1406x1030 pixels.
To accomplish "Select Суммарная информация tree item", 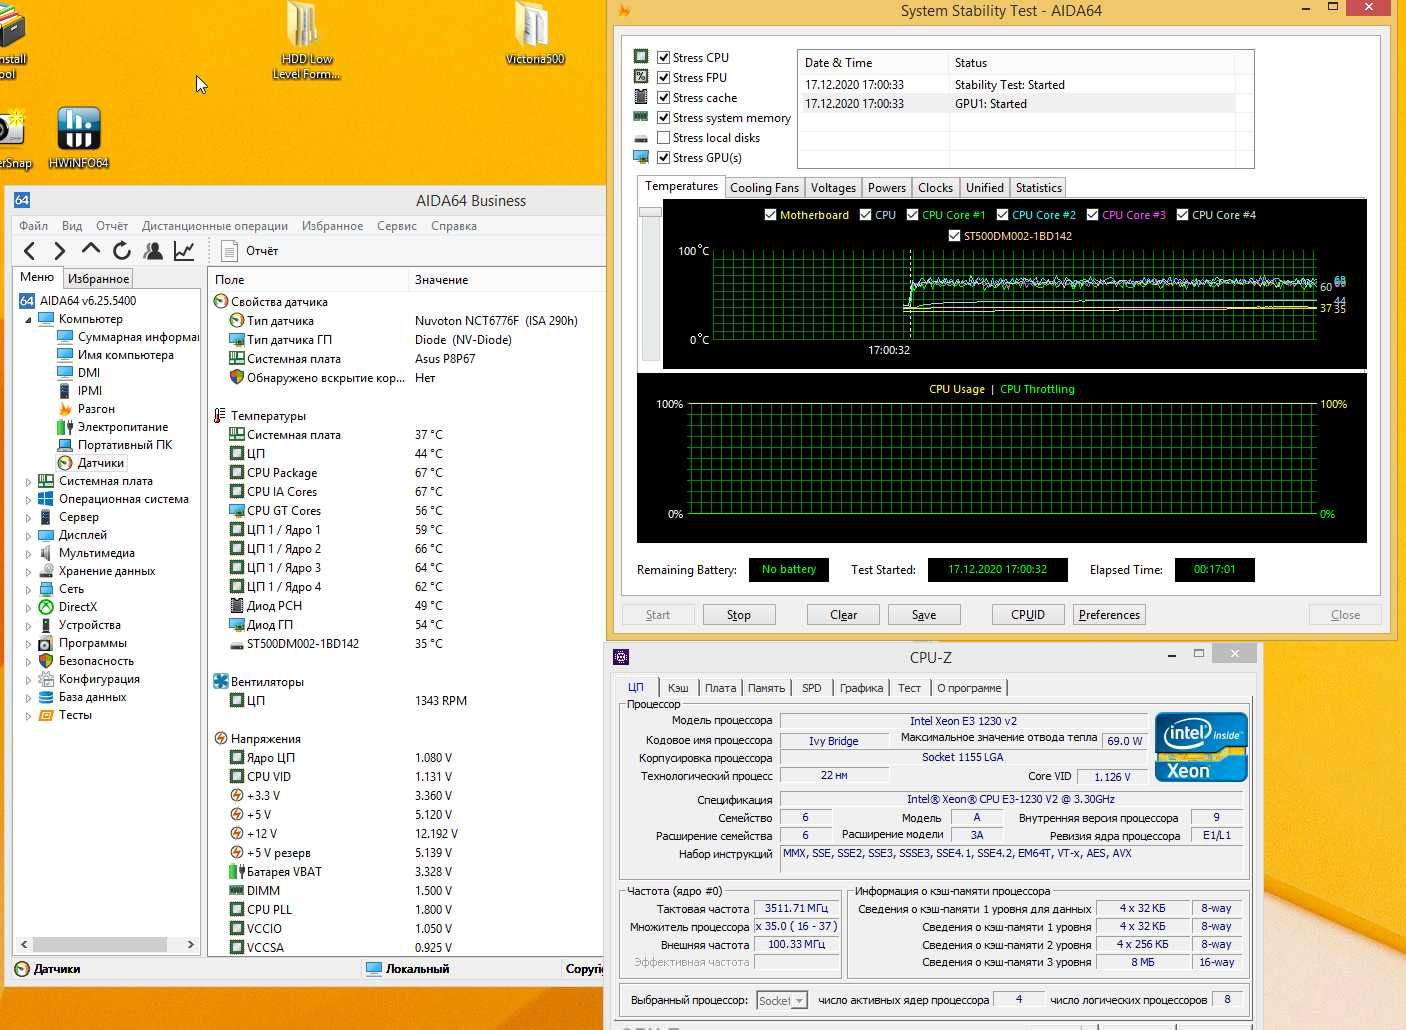I will (128, 337).
